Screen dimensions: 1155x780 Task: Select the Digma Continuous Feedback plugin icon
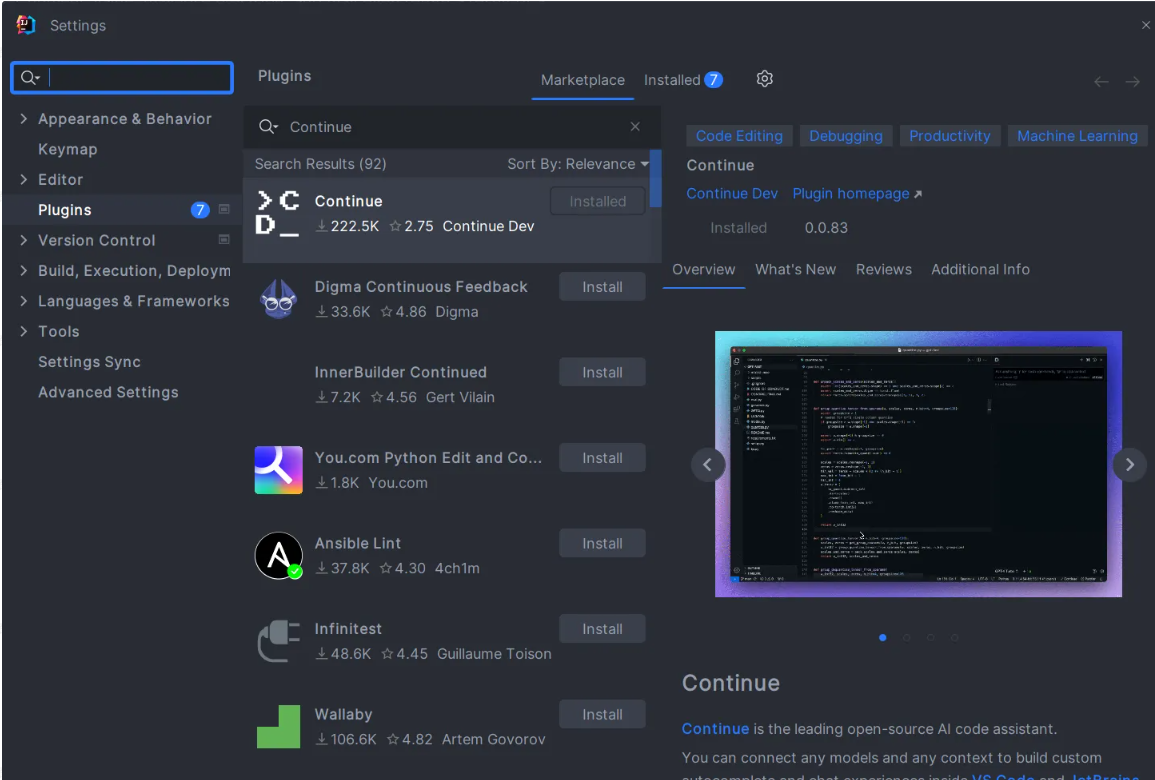(278, 299)
